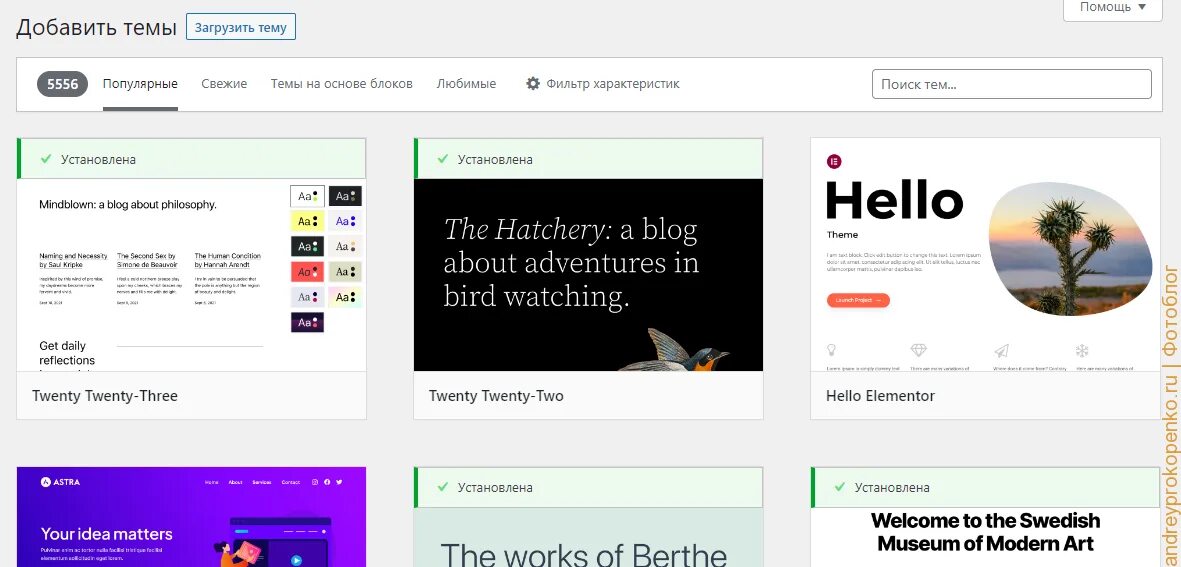Screen dimensions: 1181x567
Task: Click the Launch Project button in Hello preview
Action: [858, 300]
